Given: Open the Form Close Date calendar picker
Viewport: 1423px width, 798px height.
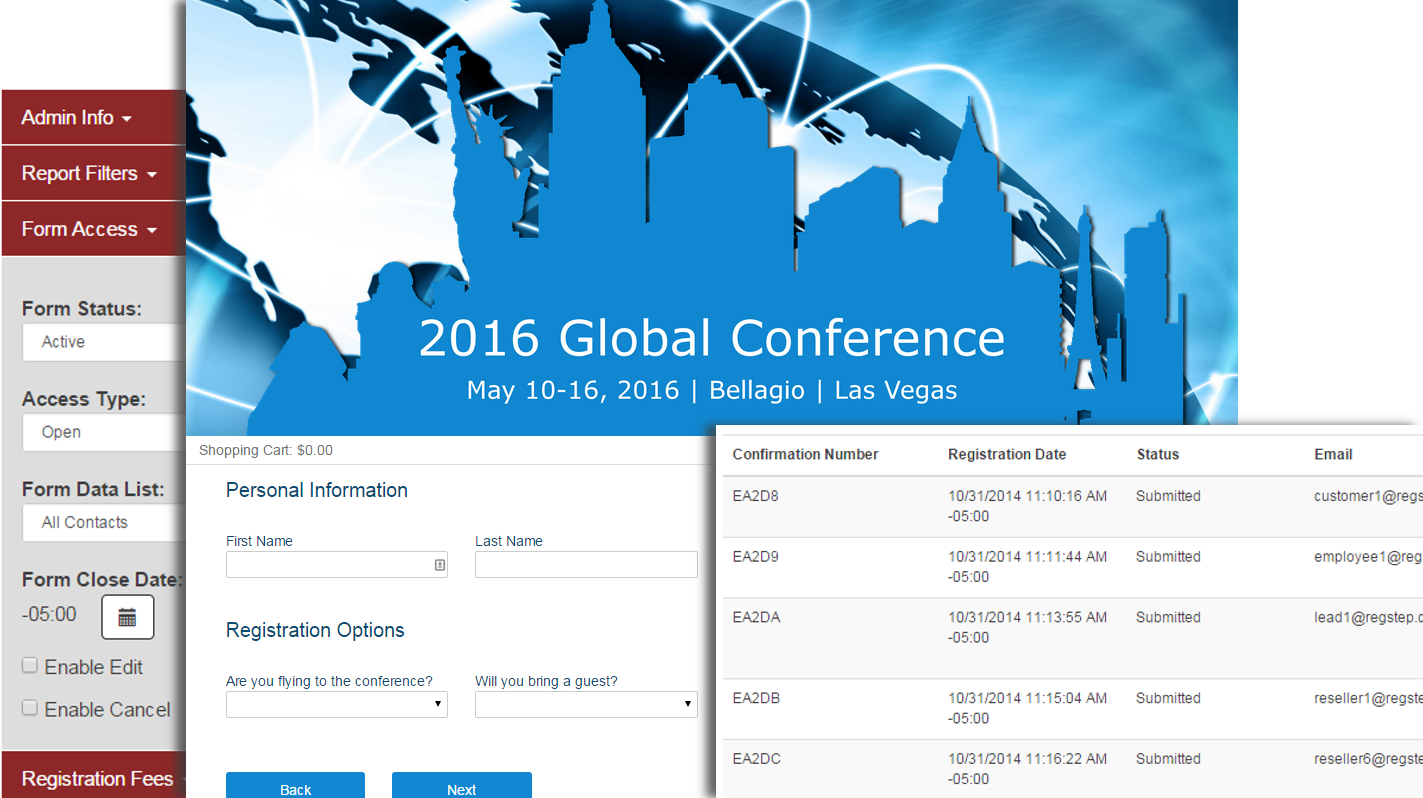Looking at the screenshot, I should pyautogui.click(x=127, y=617).
